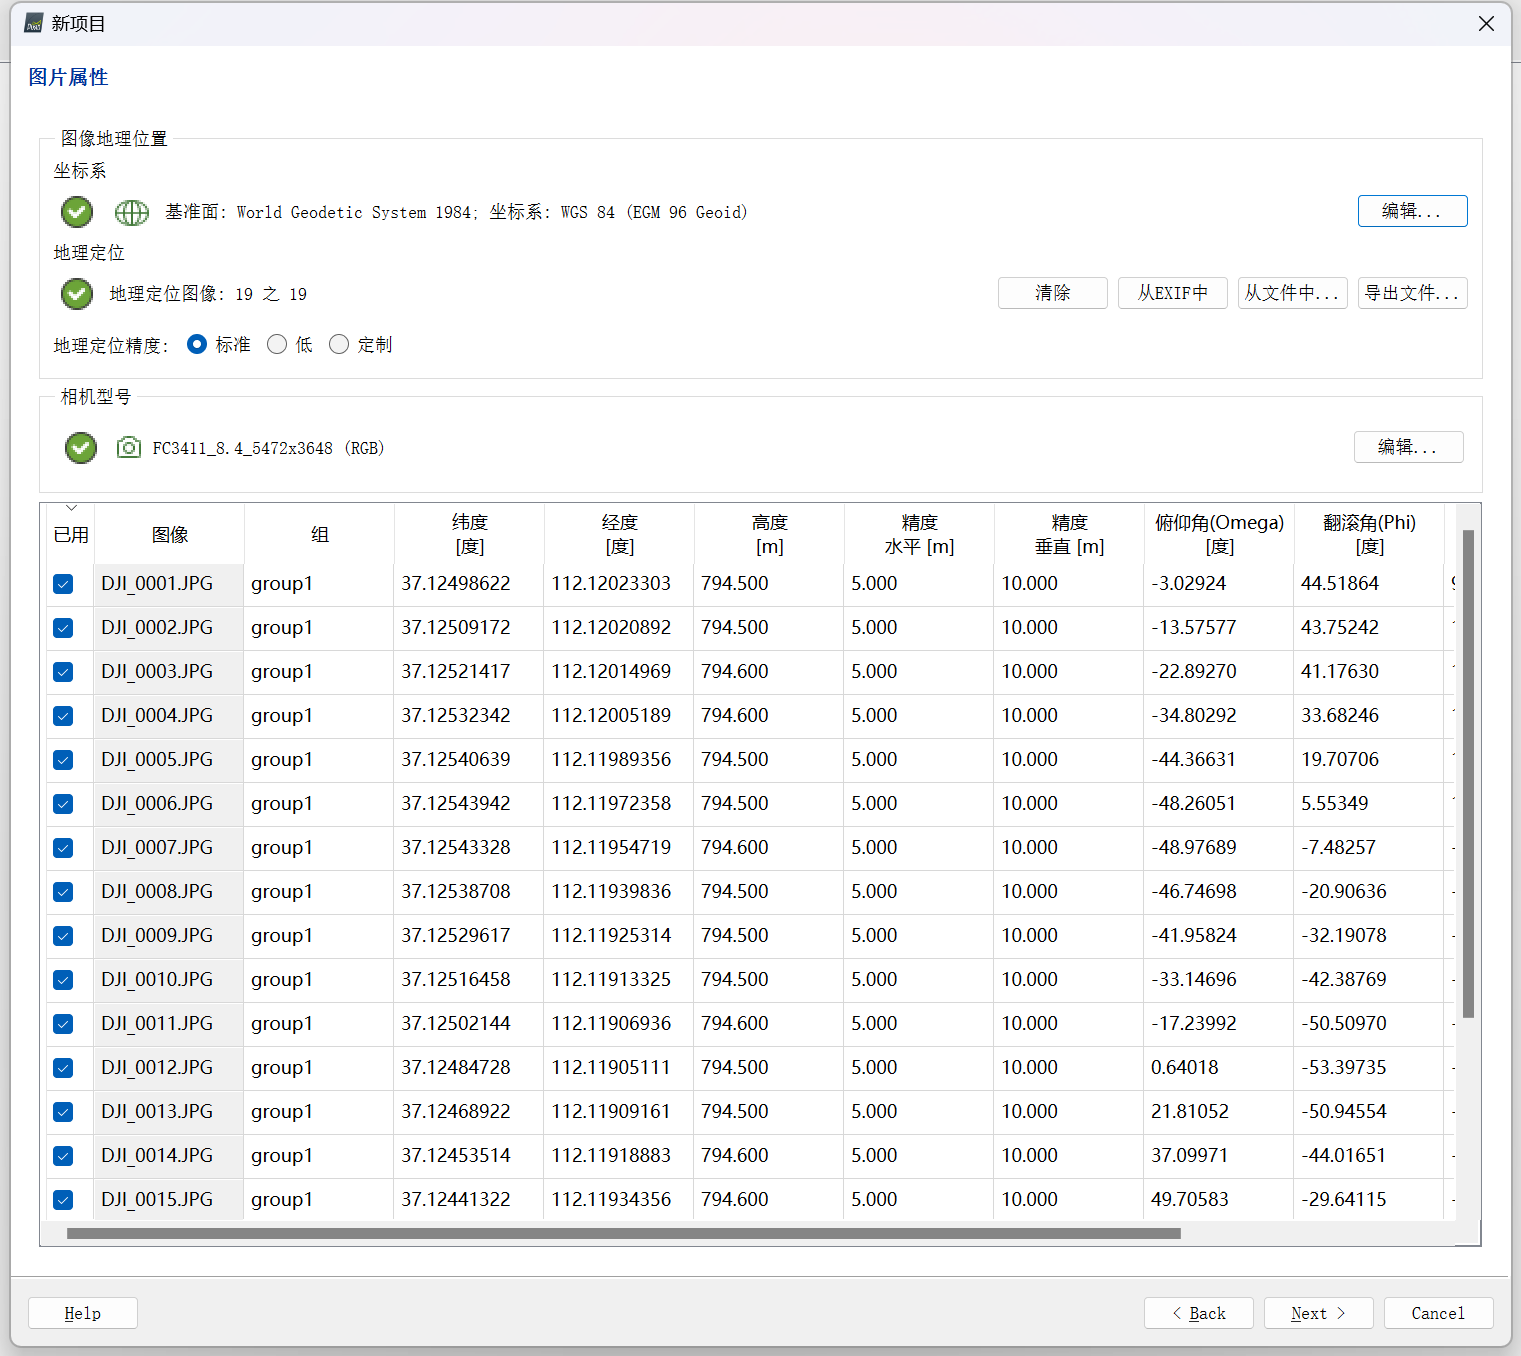
Task: Sort by the 图像 column header
Action: 169,534
